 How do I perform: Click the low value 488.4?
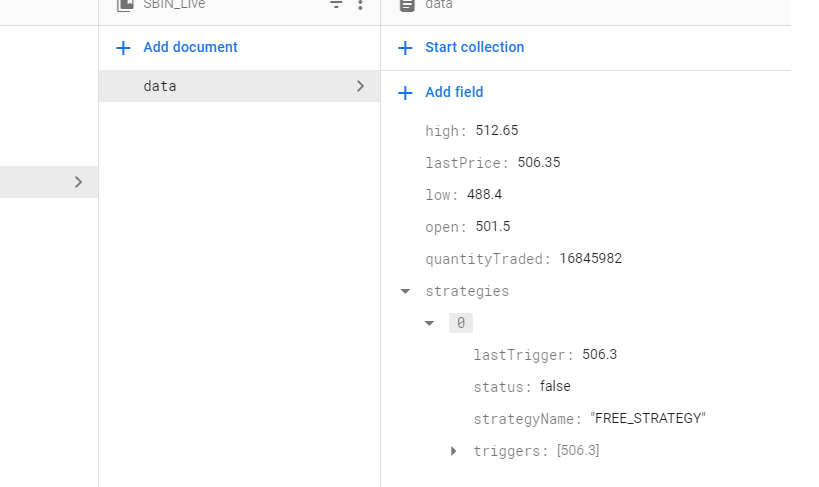(x=484, y=194)
